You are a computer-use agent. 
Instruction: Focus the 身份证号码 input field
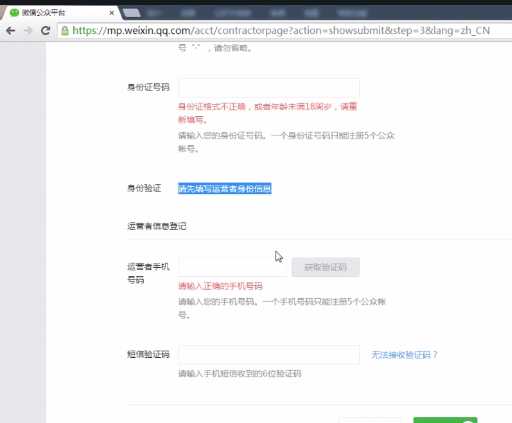269,88
